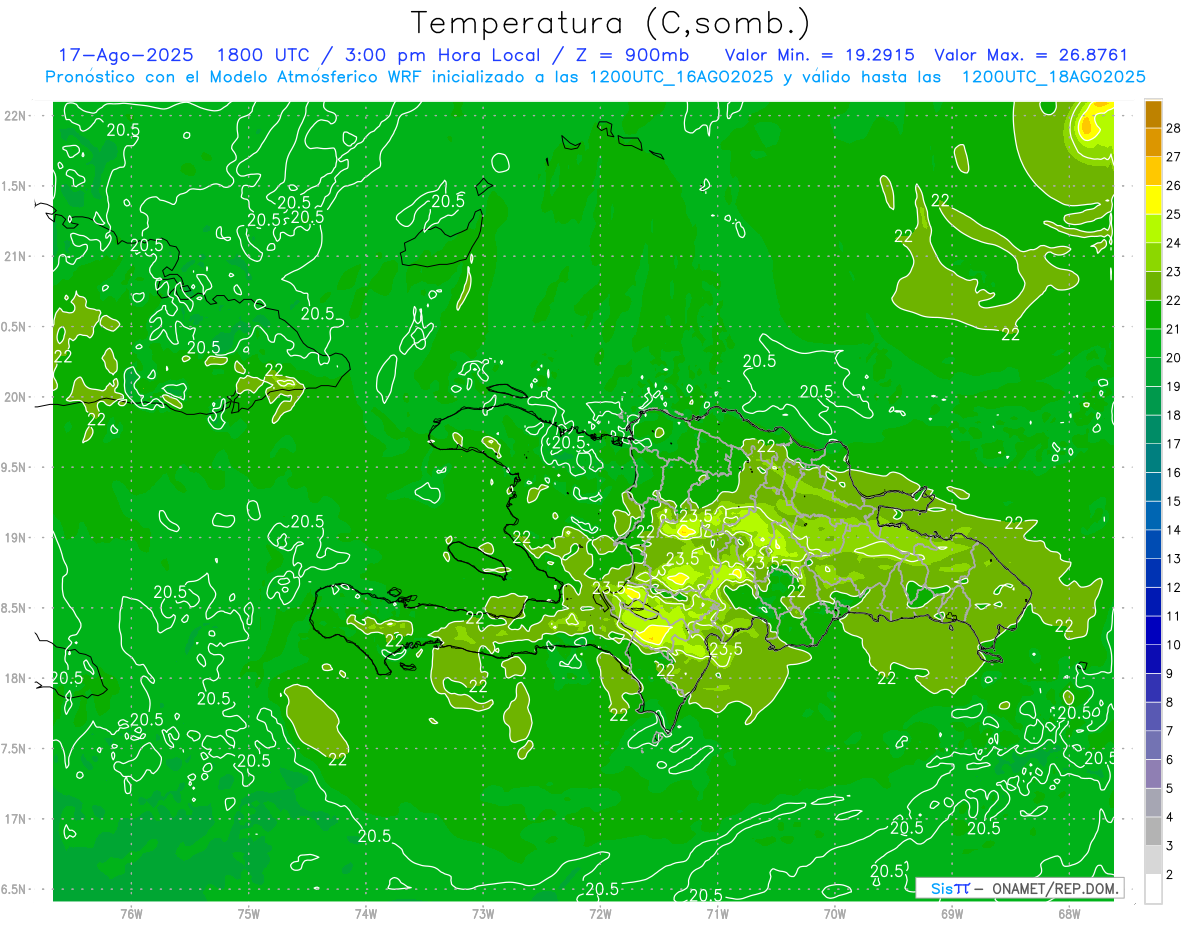Pick the purple legend swatch between 6 and 7
This screenshot has width=1200, height=927.
coord(1153,745)
